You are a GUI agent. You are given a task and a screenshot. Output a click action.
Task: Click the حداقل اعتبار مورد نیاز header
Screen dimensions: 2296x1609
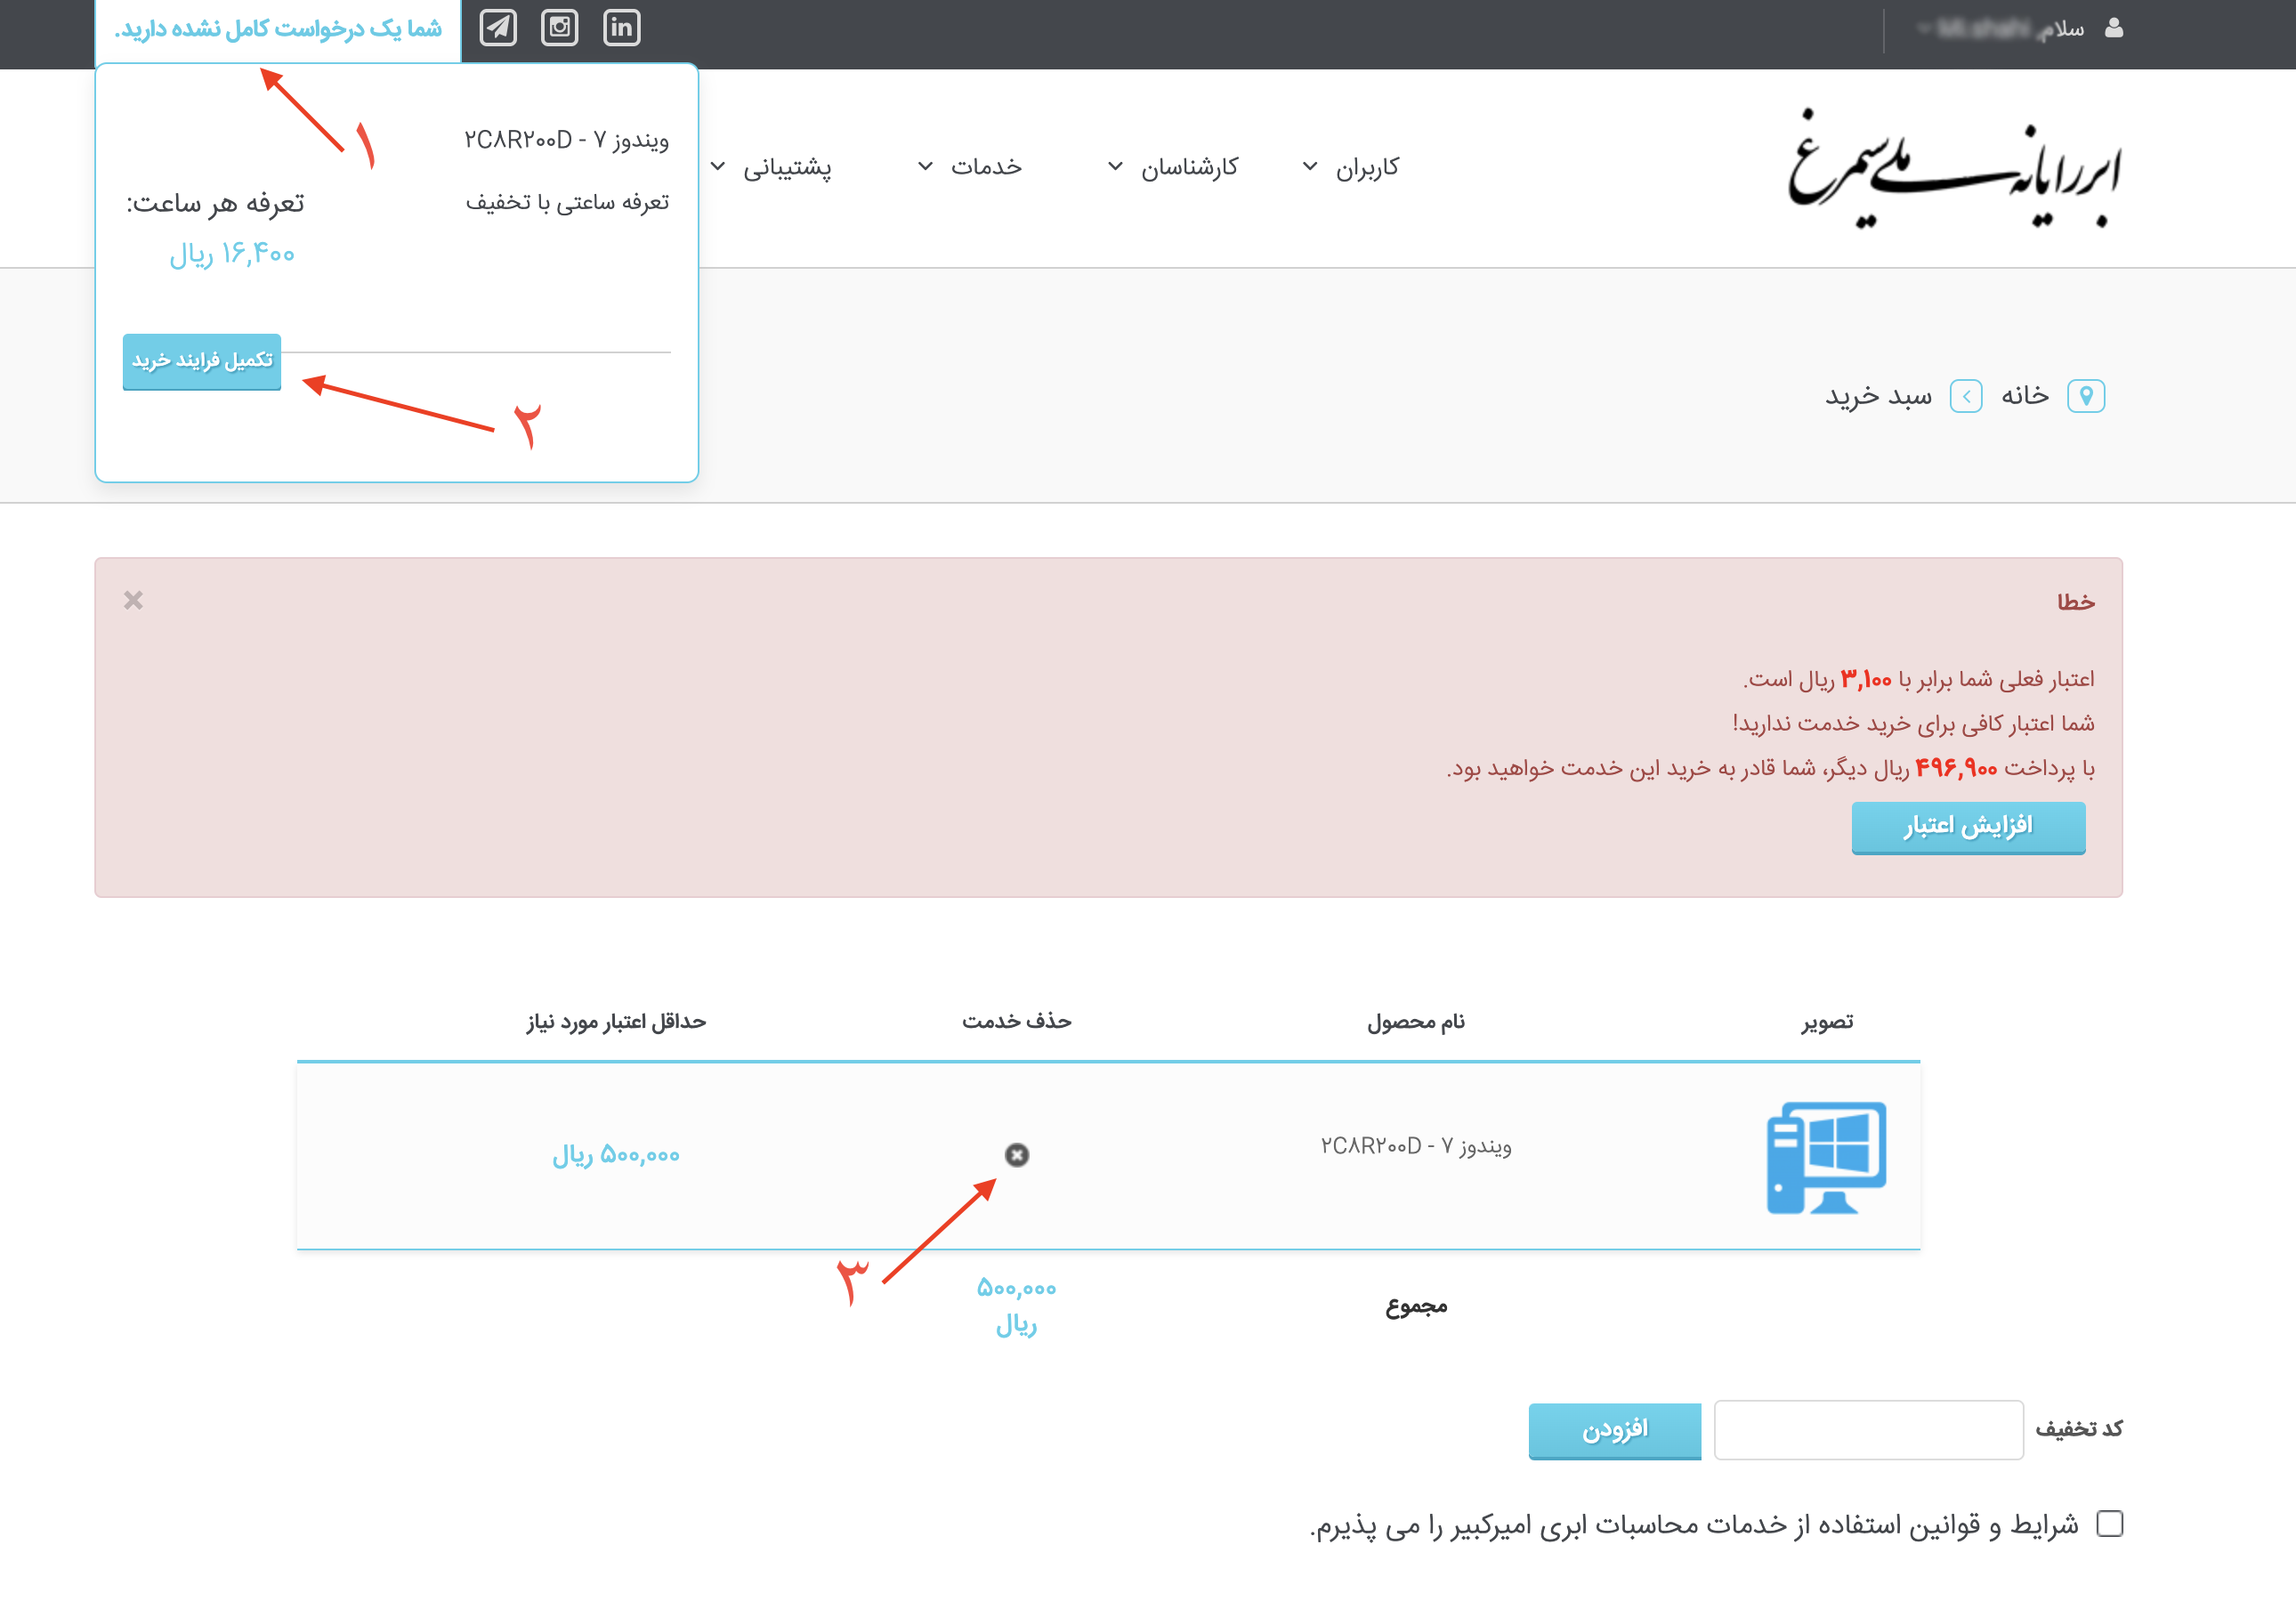616,1022
